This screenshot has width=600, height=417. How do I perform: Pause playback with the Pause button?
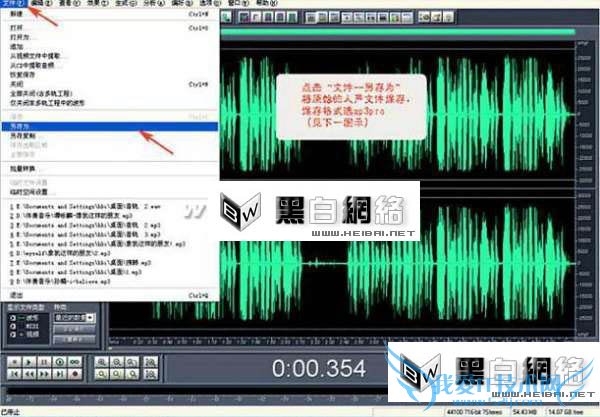(x=44, y=362)
